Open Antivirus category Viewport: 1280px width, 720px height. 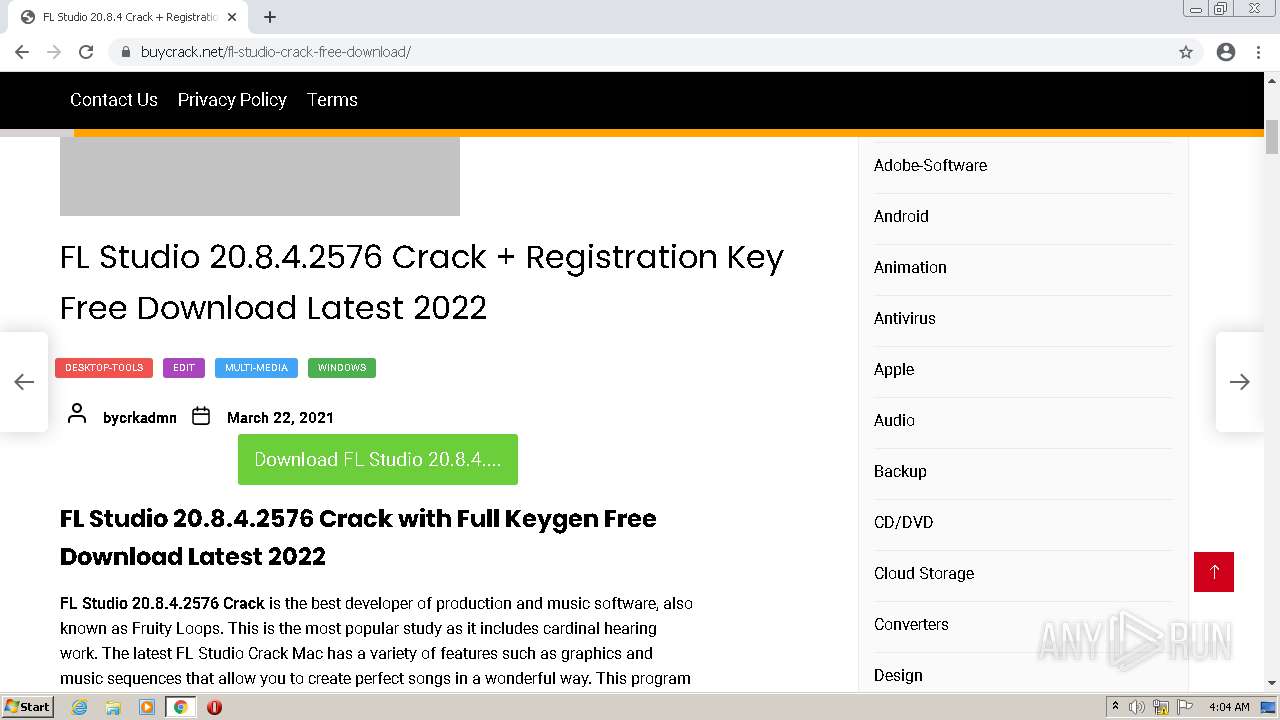(905, 319)
